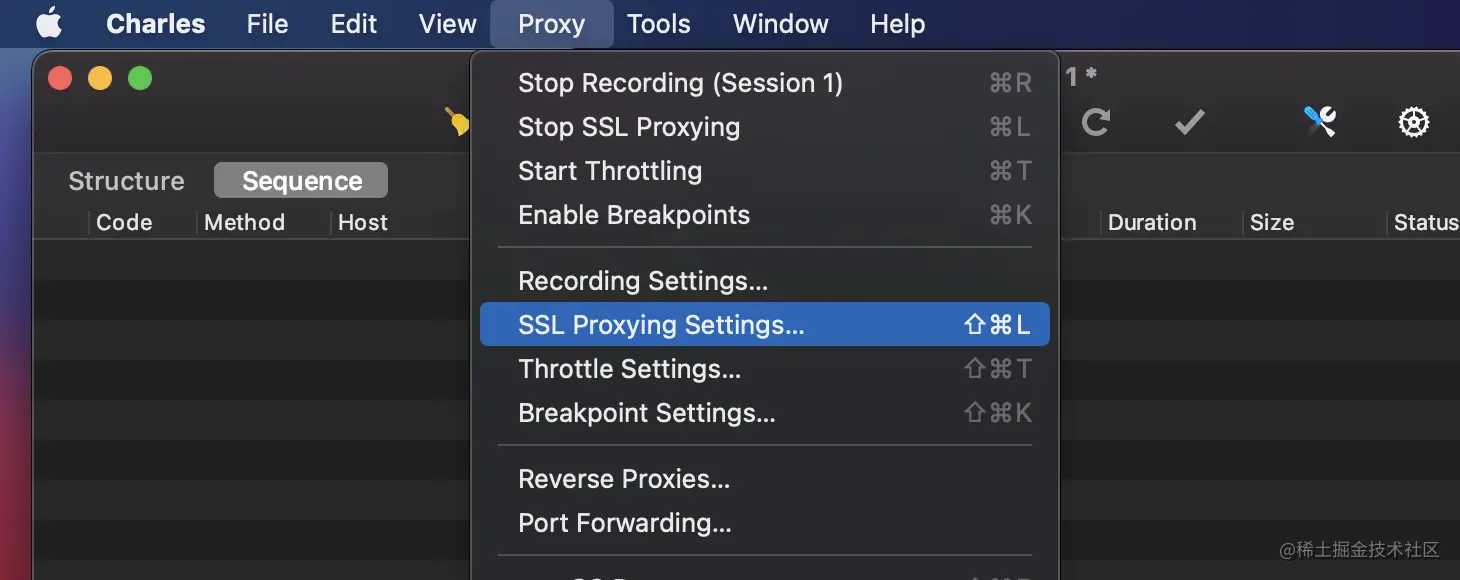Switch to the Structure tab

(x=126, y=181)
